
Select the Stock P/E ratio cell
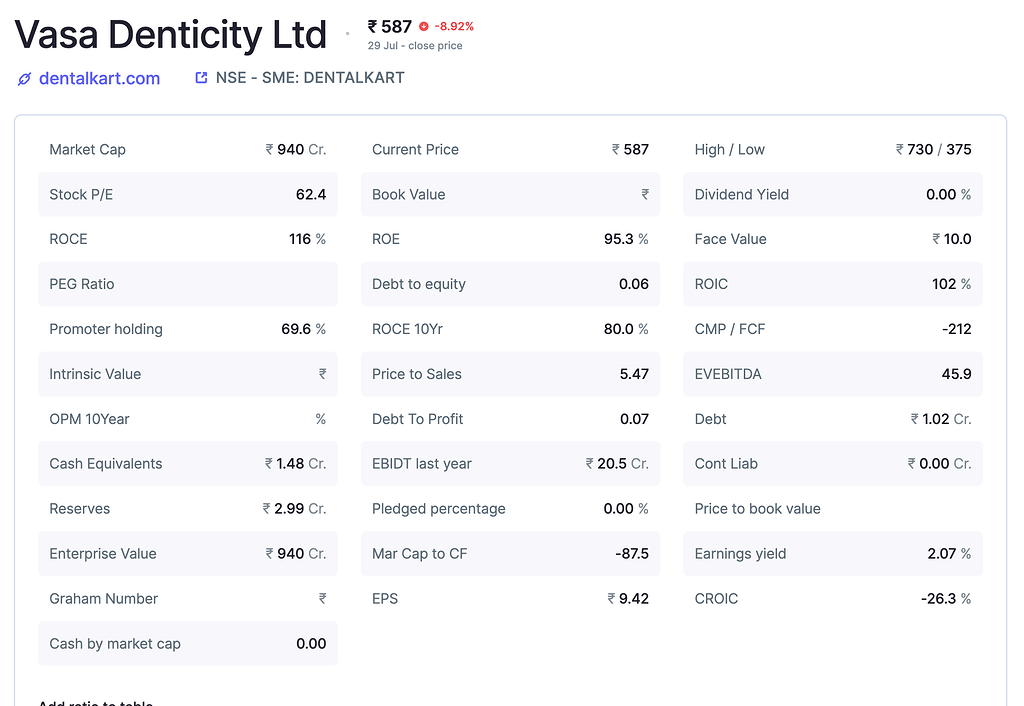coord(188,194)
